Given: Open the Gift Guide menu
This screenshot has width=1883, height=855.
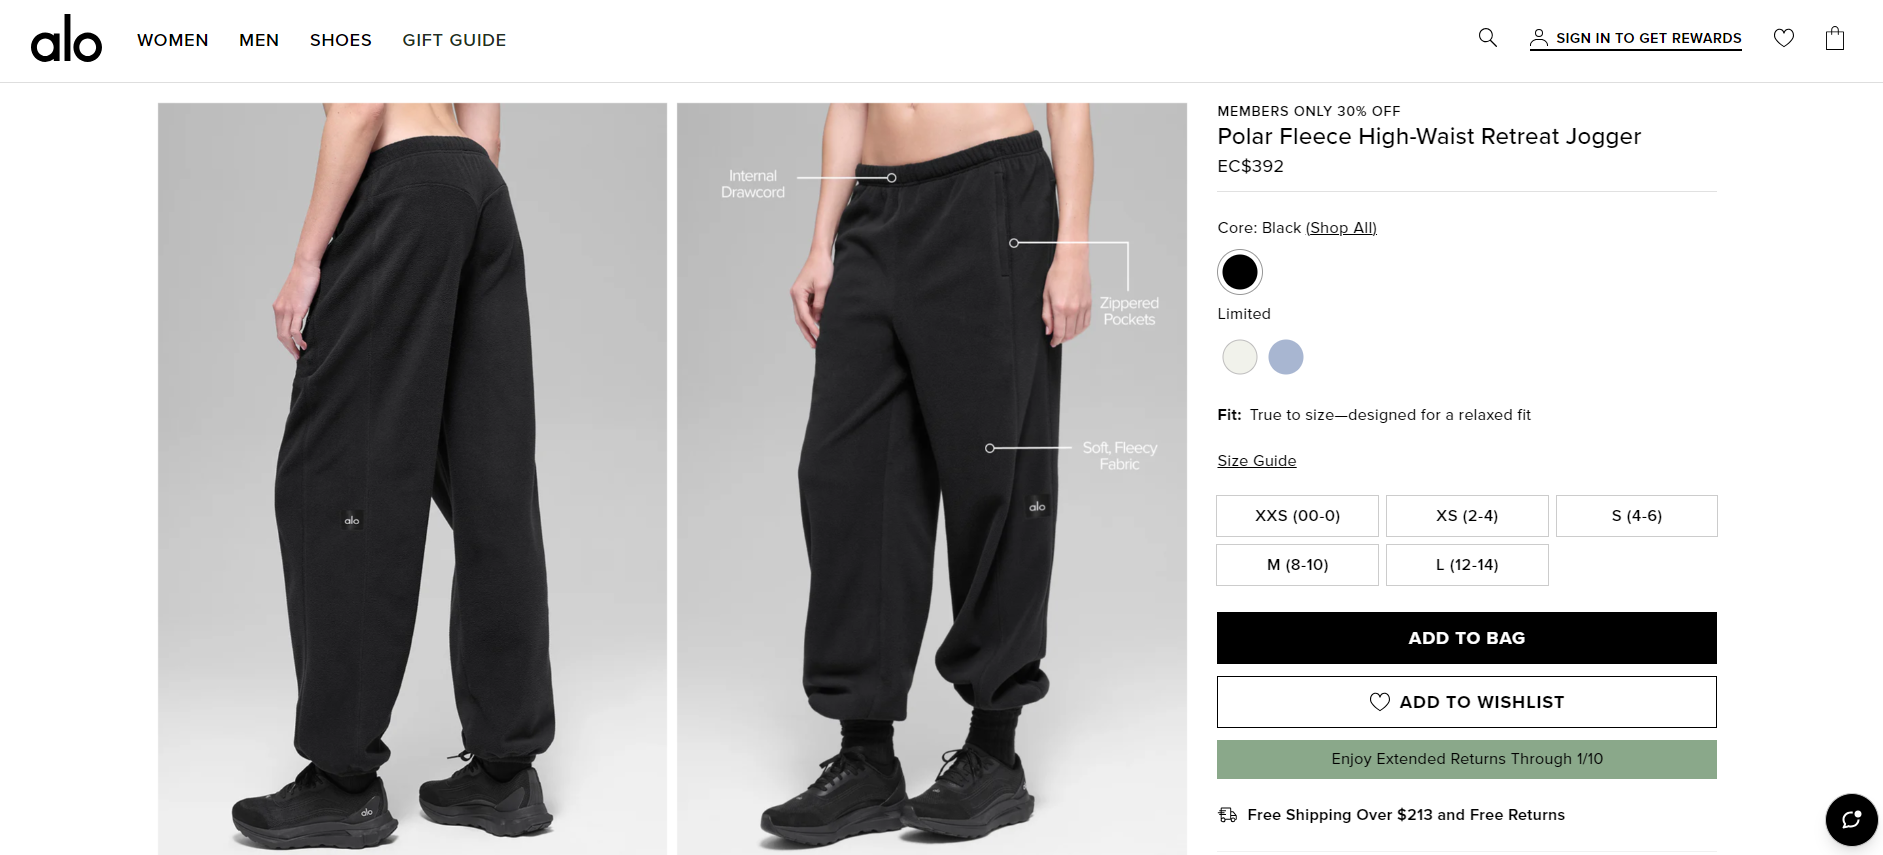Looking at the screenshot, I should [454, 40].
